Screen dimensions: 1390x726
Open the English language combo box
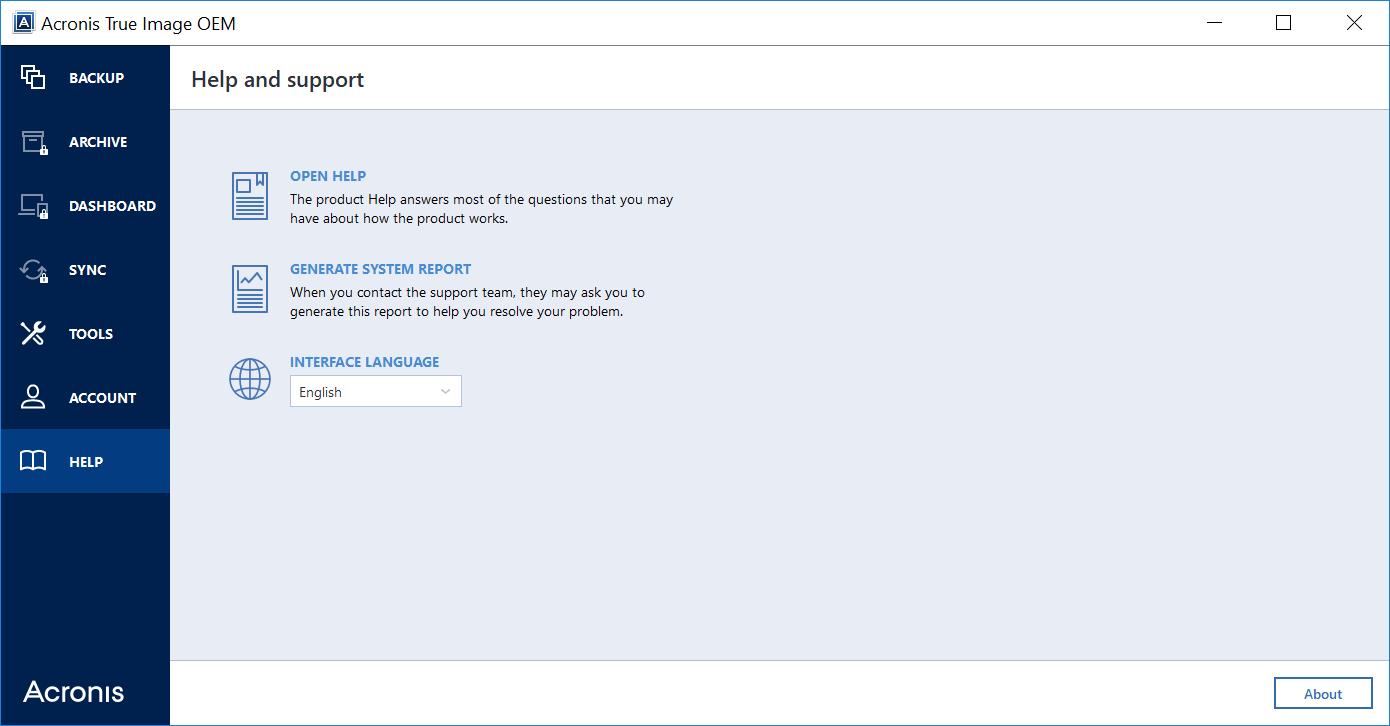click(x=375, y=392)
